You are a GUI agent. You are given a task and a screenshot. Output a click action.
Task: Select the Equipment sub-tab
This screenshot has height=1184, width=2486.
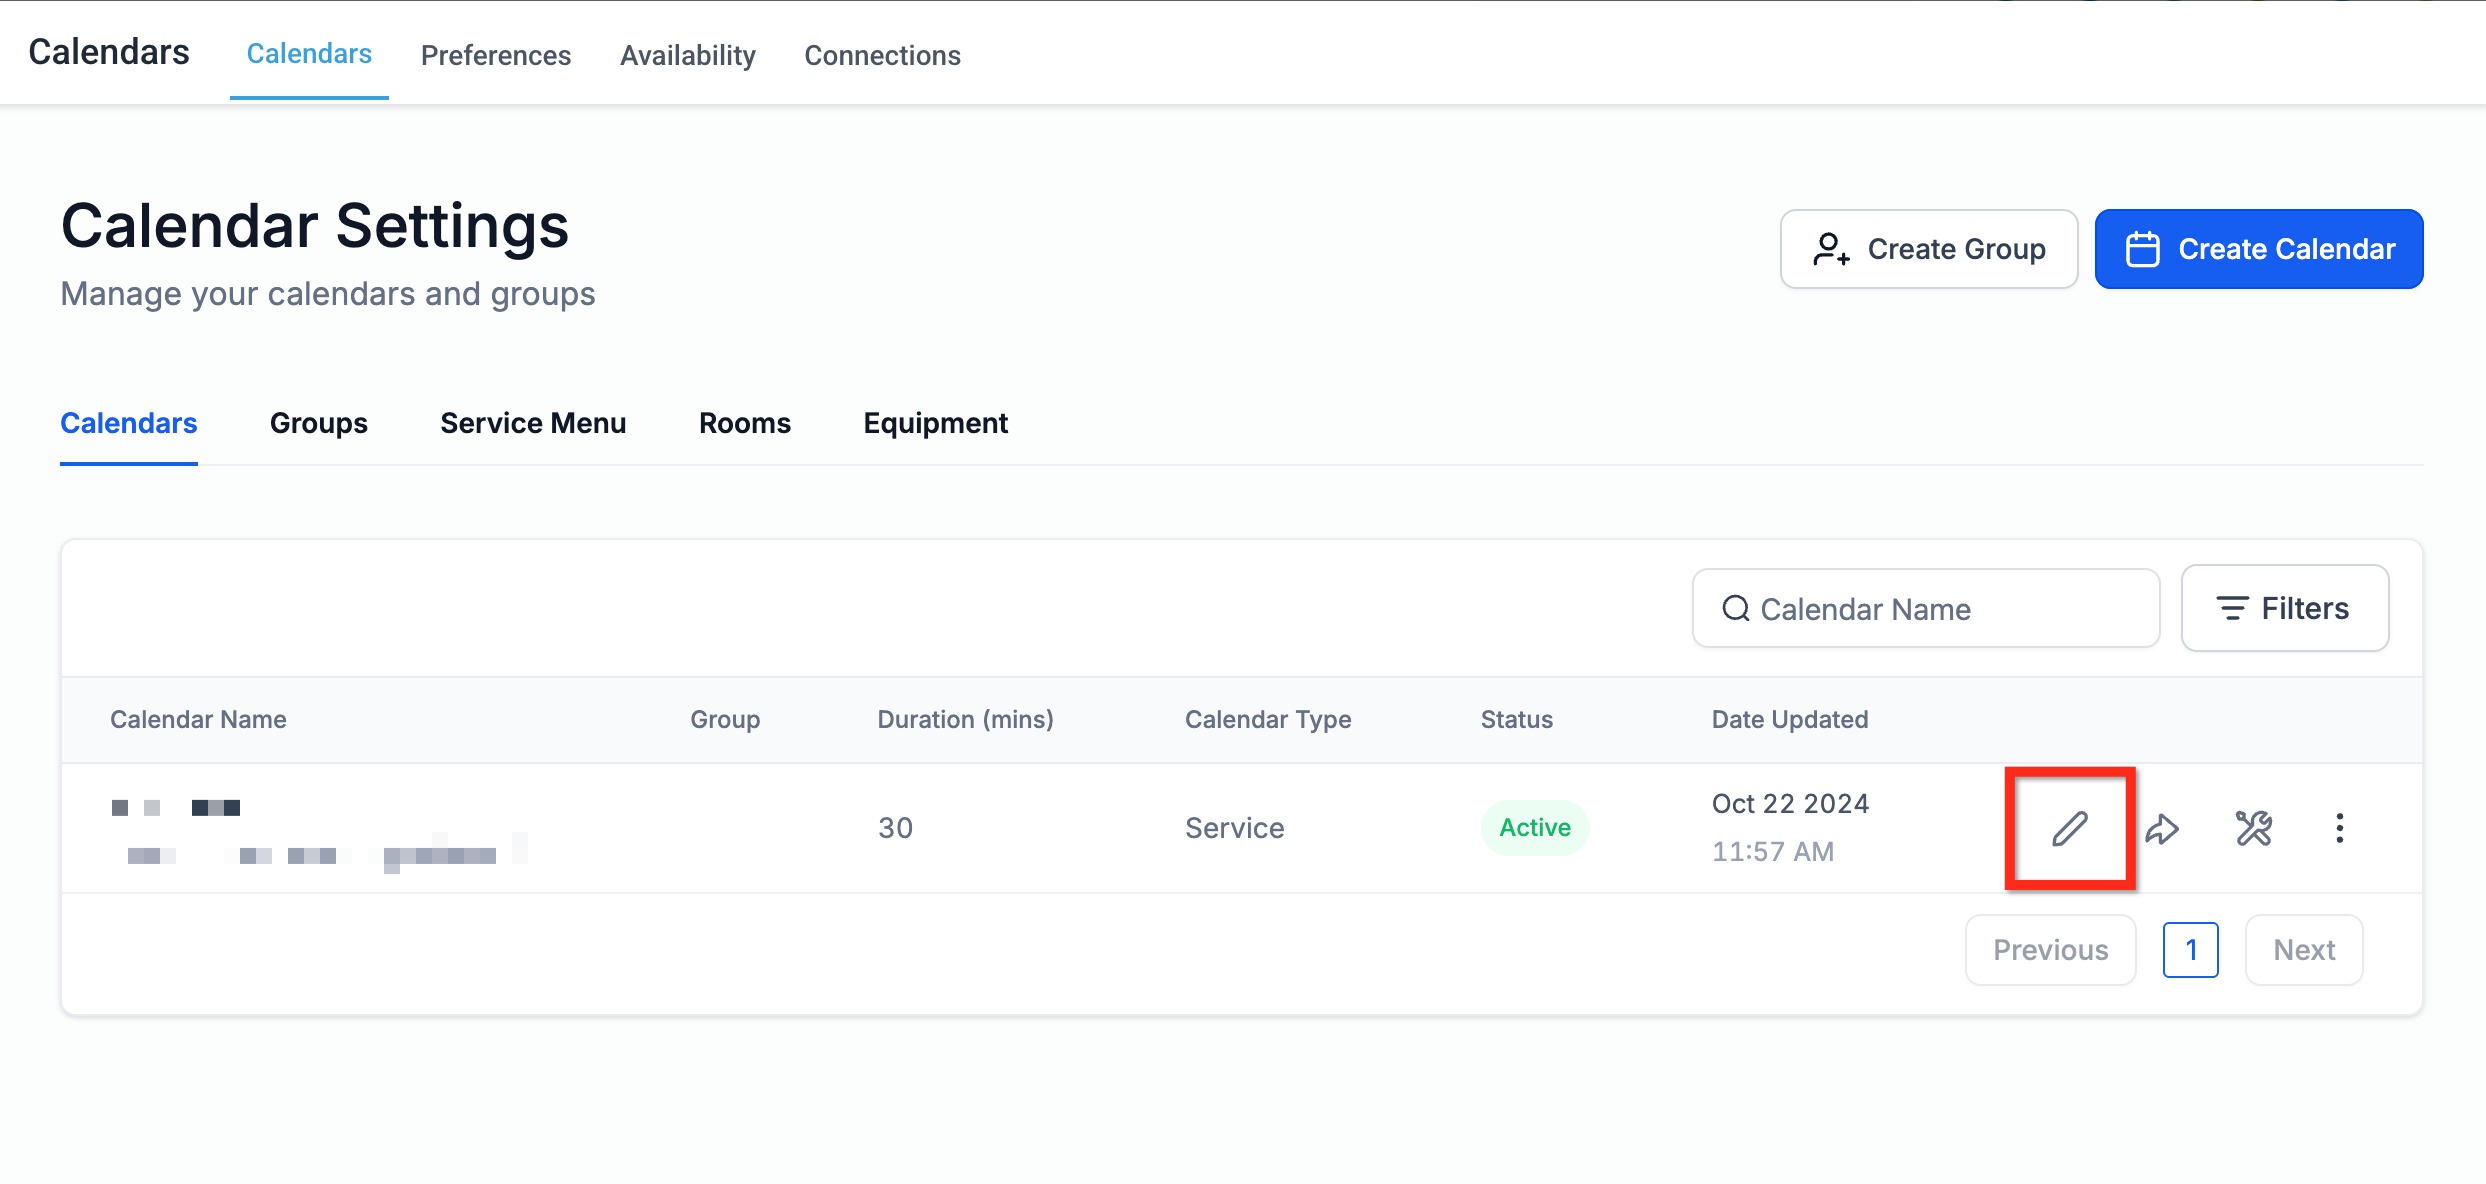pyautogui.click(x=935, y=423)
